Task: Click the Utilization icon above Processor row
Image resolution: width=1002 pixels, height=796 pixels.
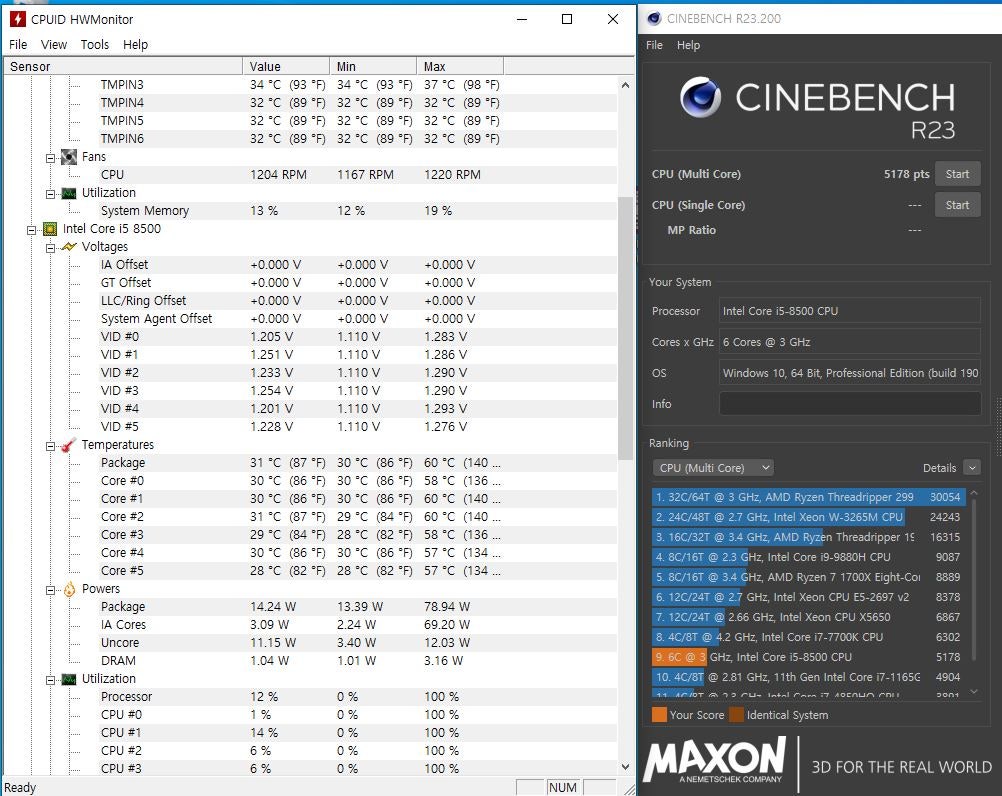Action: point(68,680)
